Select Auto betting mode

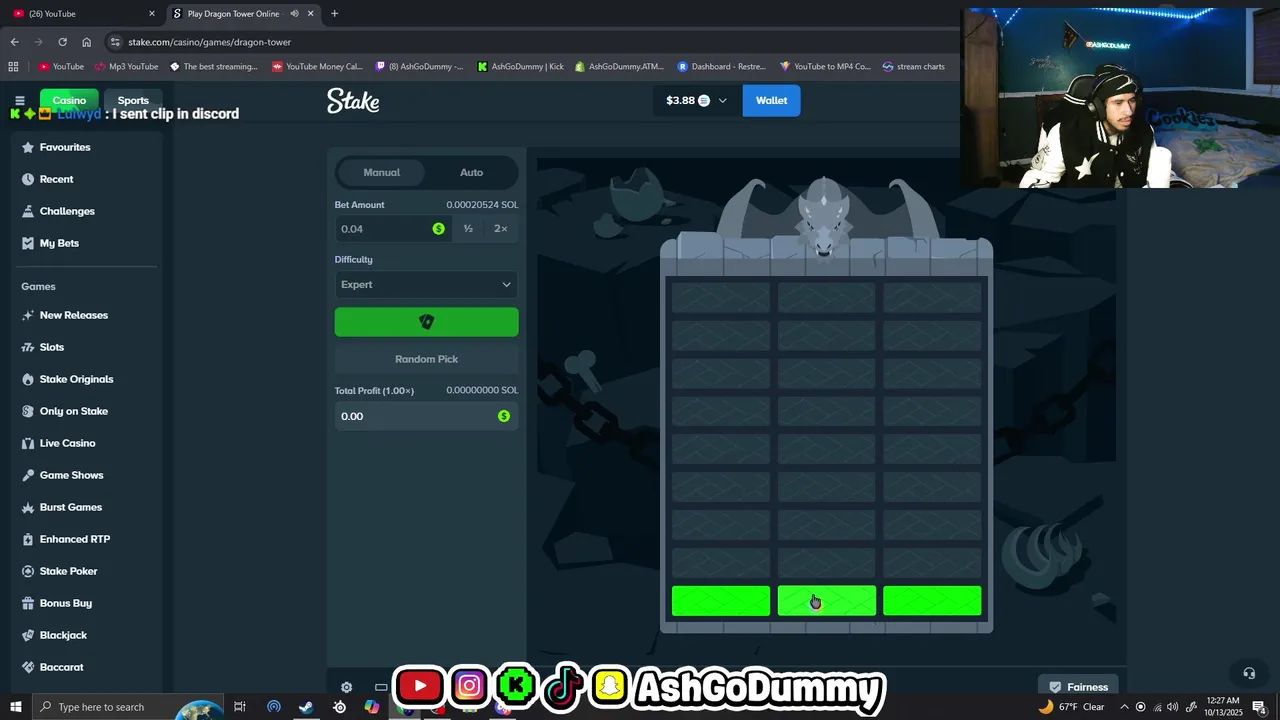coord(471,172)
